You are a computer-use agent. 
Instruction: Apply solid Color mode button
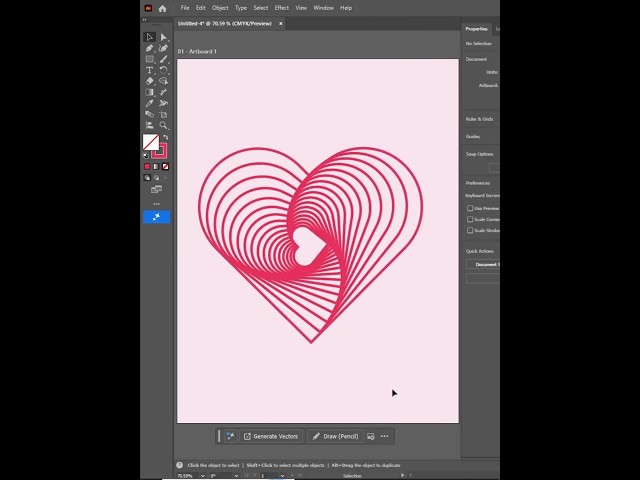[147, 167]
